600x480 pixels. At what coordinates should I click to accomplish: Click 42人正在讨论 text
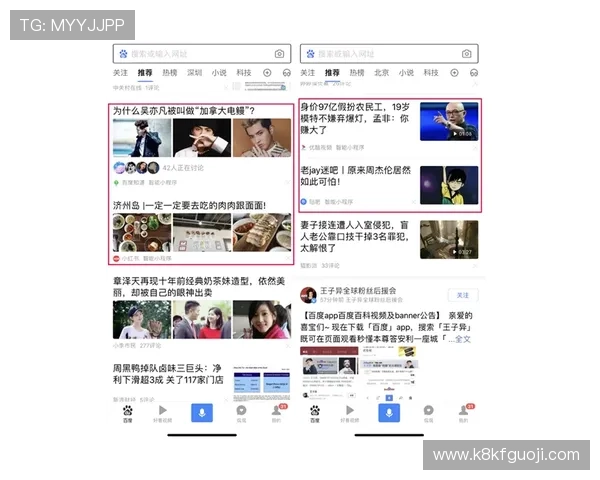(x=183, y=168)
